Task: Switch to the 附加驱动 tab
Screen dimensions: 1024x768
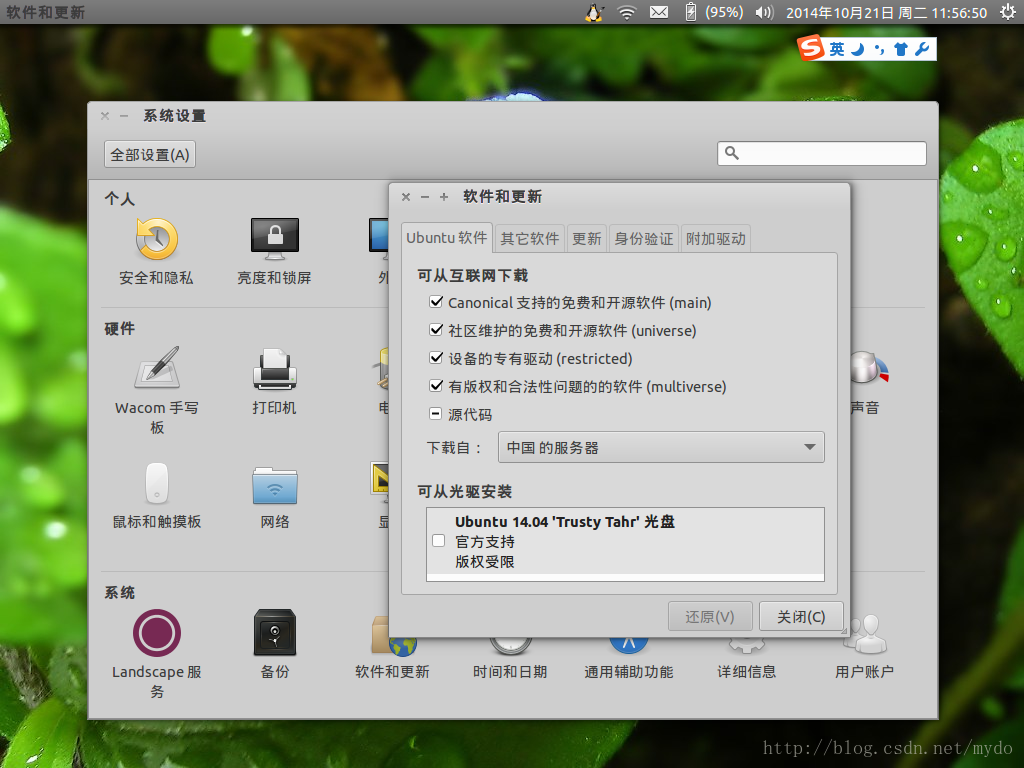Action: click(716, 239)
